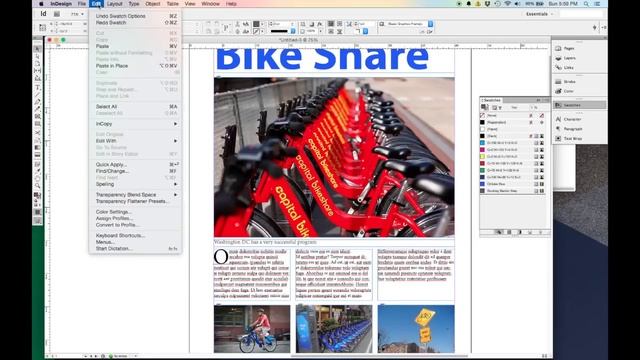Expand the Edit With submenu
640x360 pixels.
[136, 141]
